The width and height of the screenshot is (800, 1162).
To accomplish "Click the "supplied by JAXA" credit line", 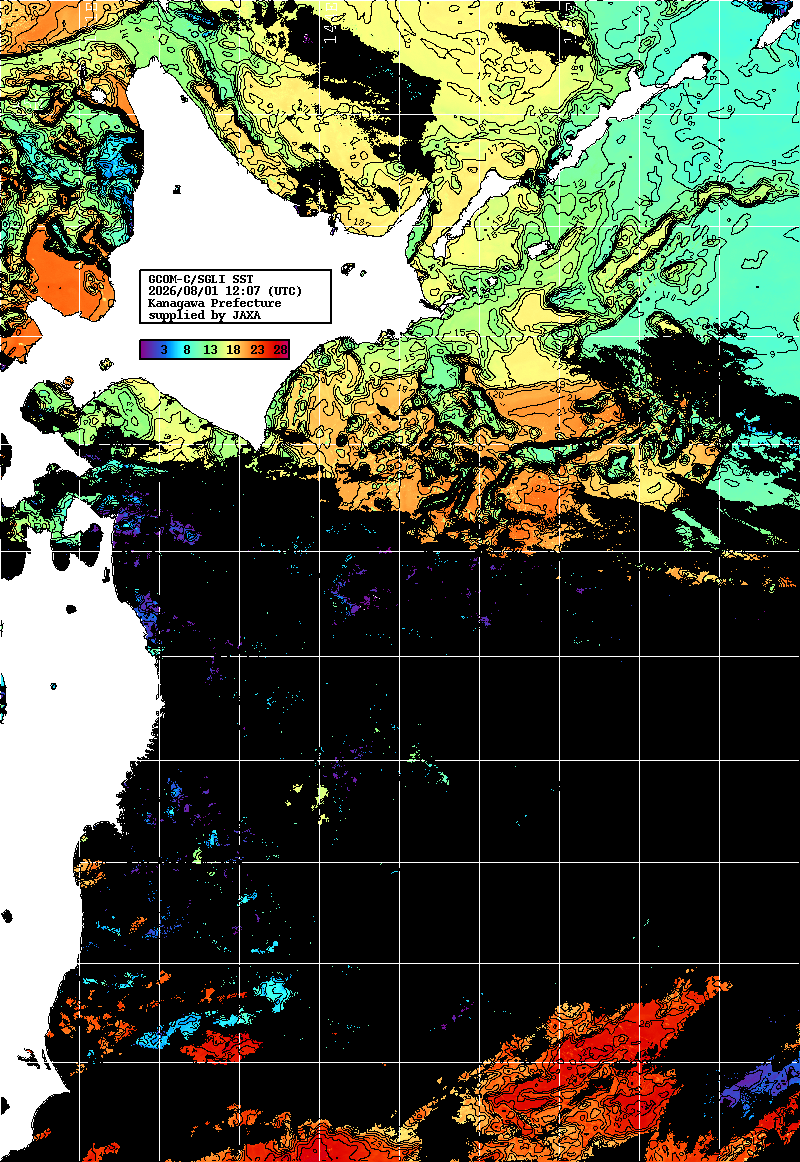I will [204, 315].
